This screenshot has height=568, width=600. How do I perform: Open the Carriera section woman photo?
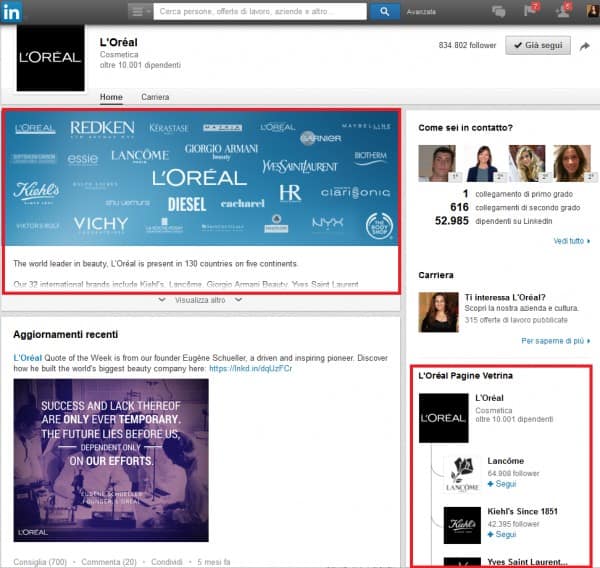(439, 312)
